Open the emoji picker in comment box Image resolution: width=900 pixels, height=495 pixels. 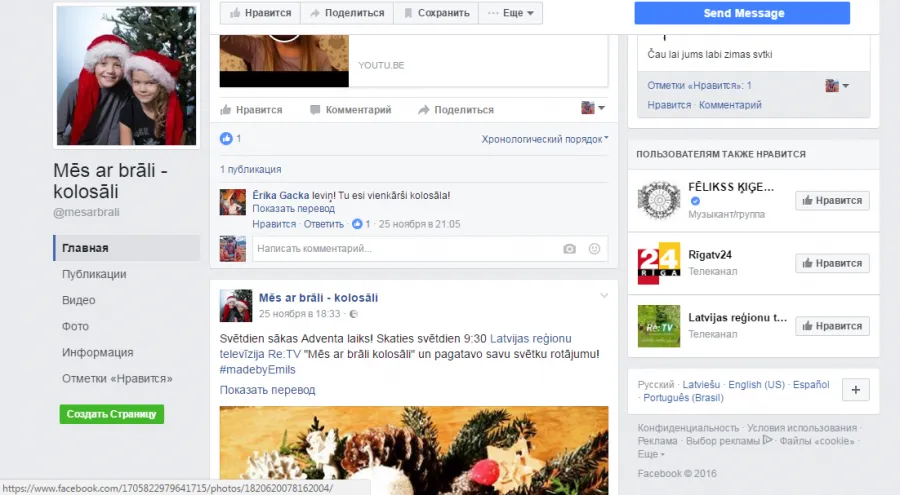click(595, 249)
